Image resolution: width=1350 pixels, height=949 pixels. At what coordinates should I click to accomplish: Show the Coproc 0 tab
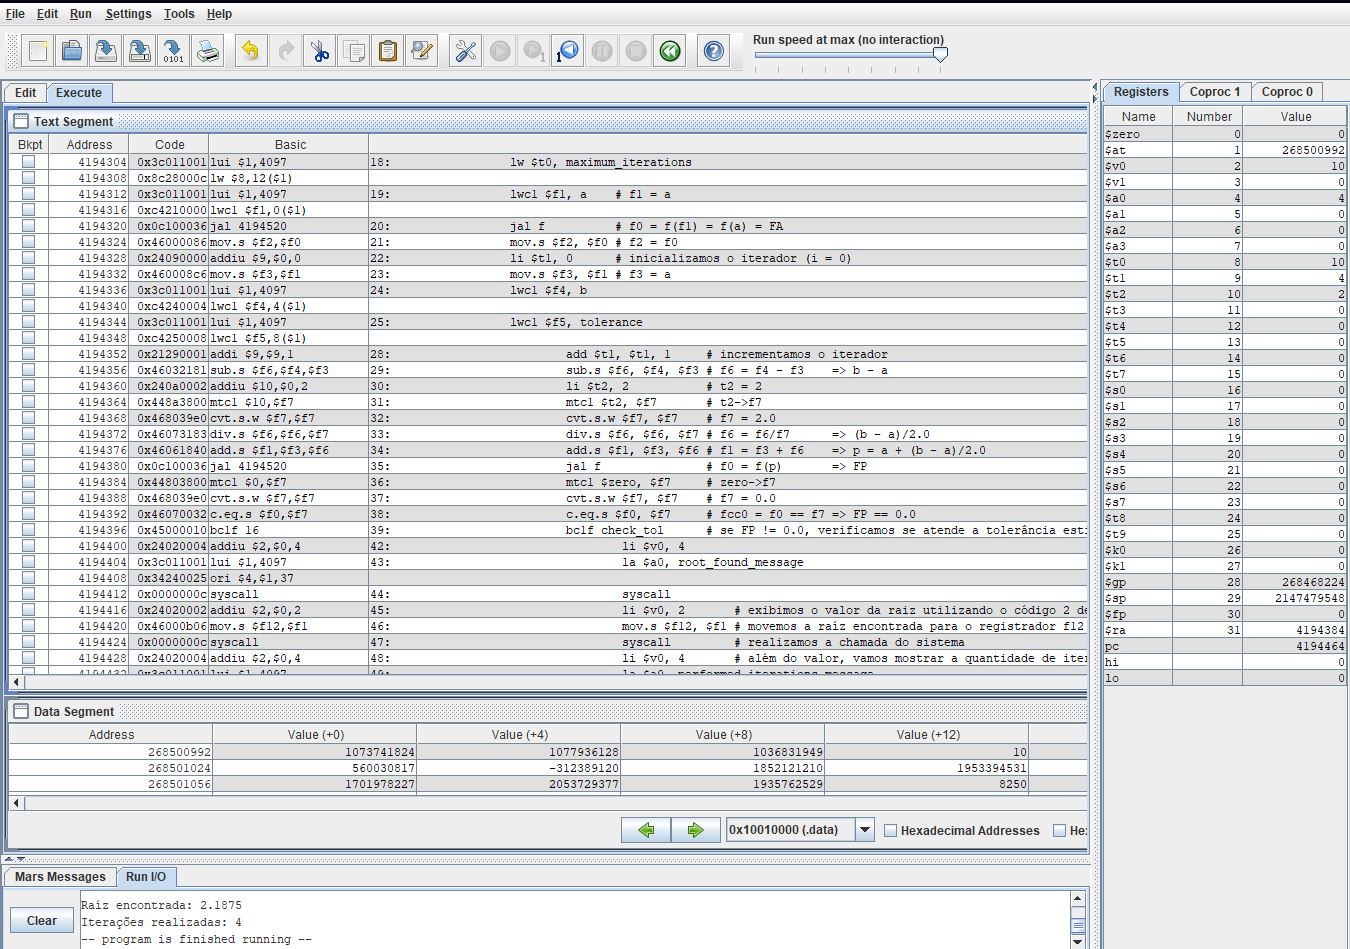1287,92
